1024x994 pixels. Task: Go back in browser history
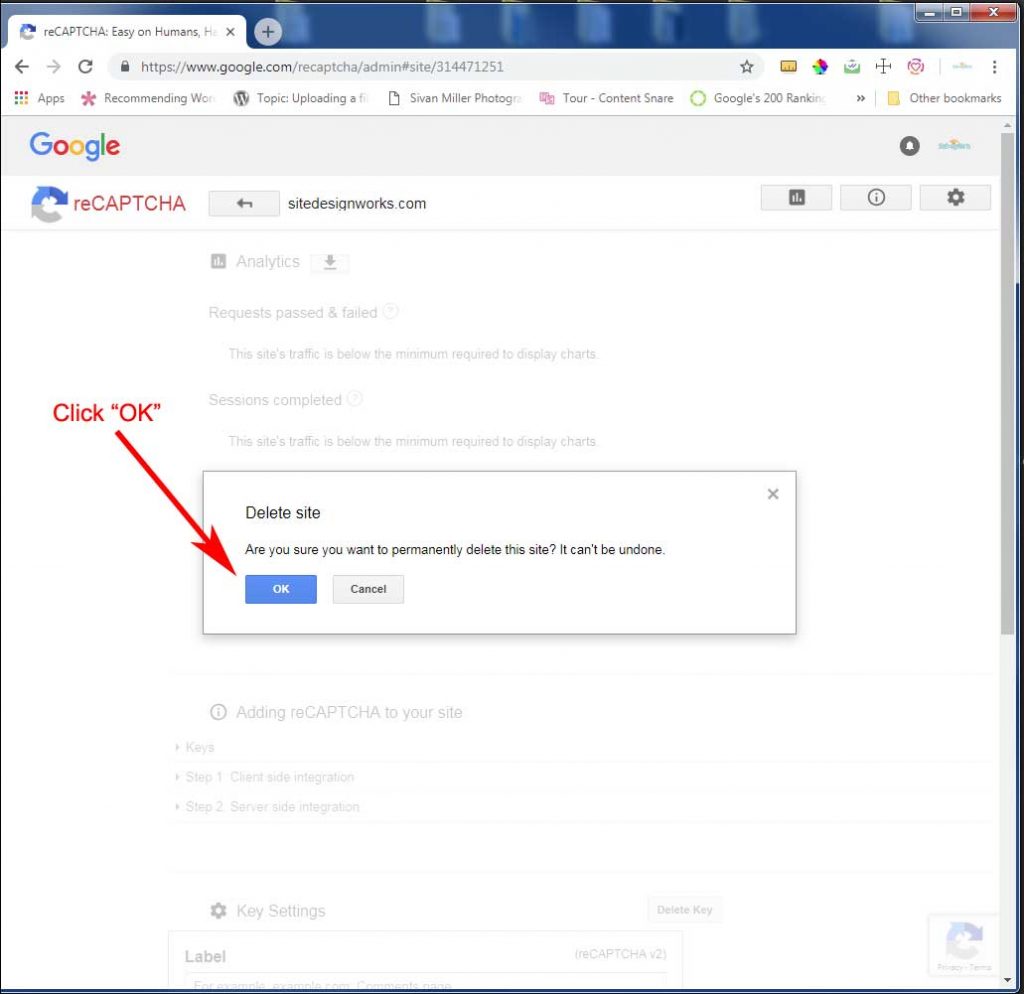point(22,67)
